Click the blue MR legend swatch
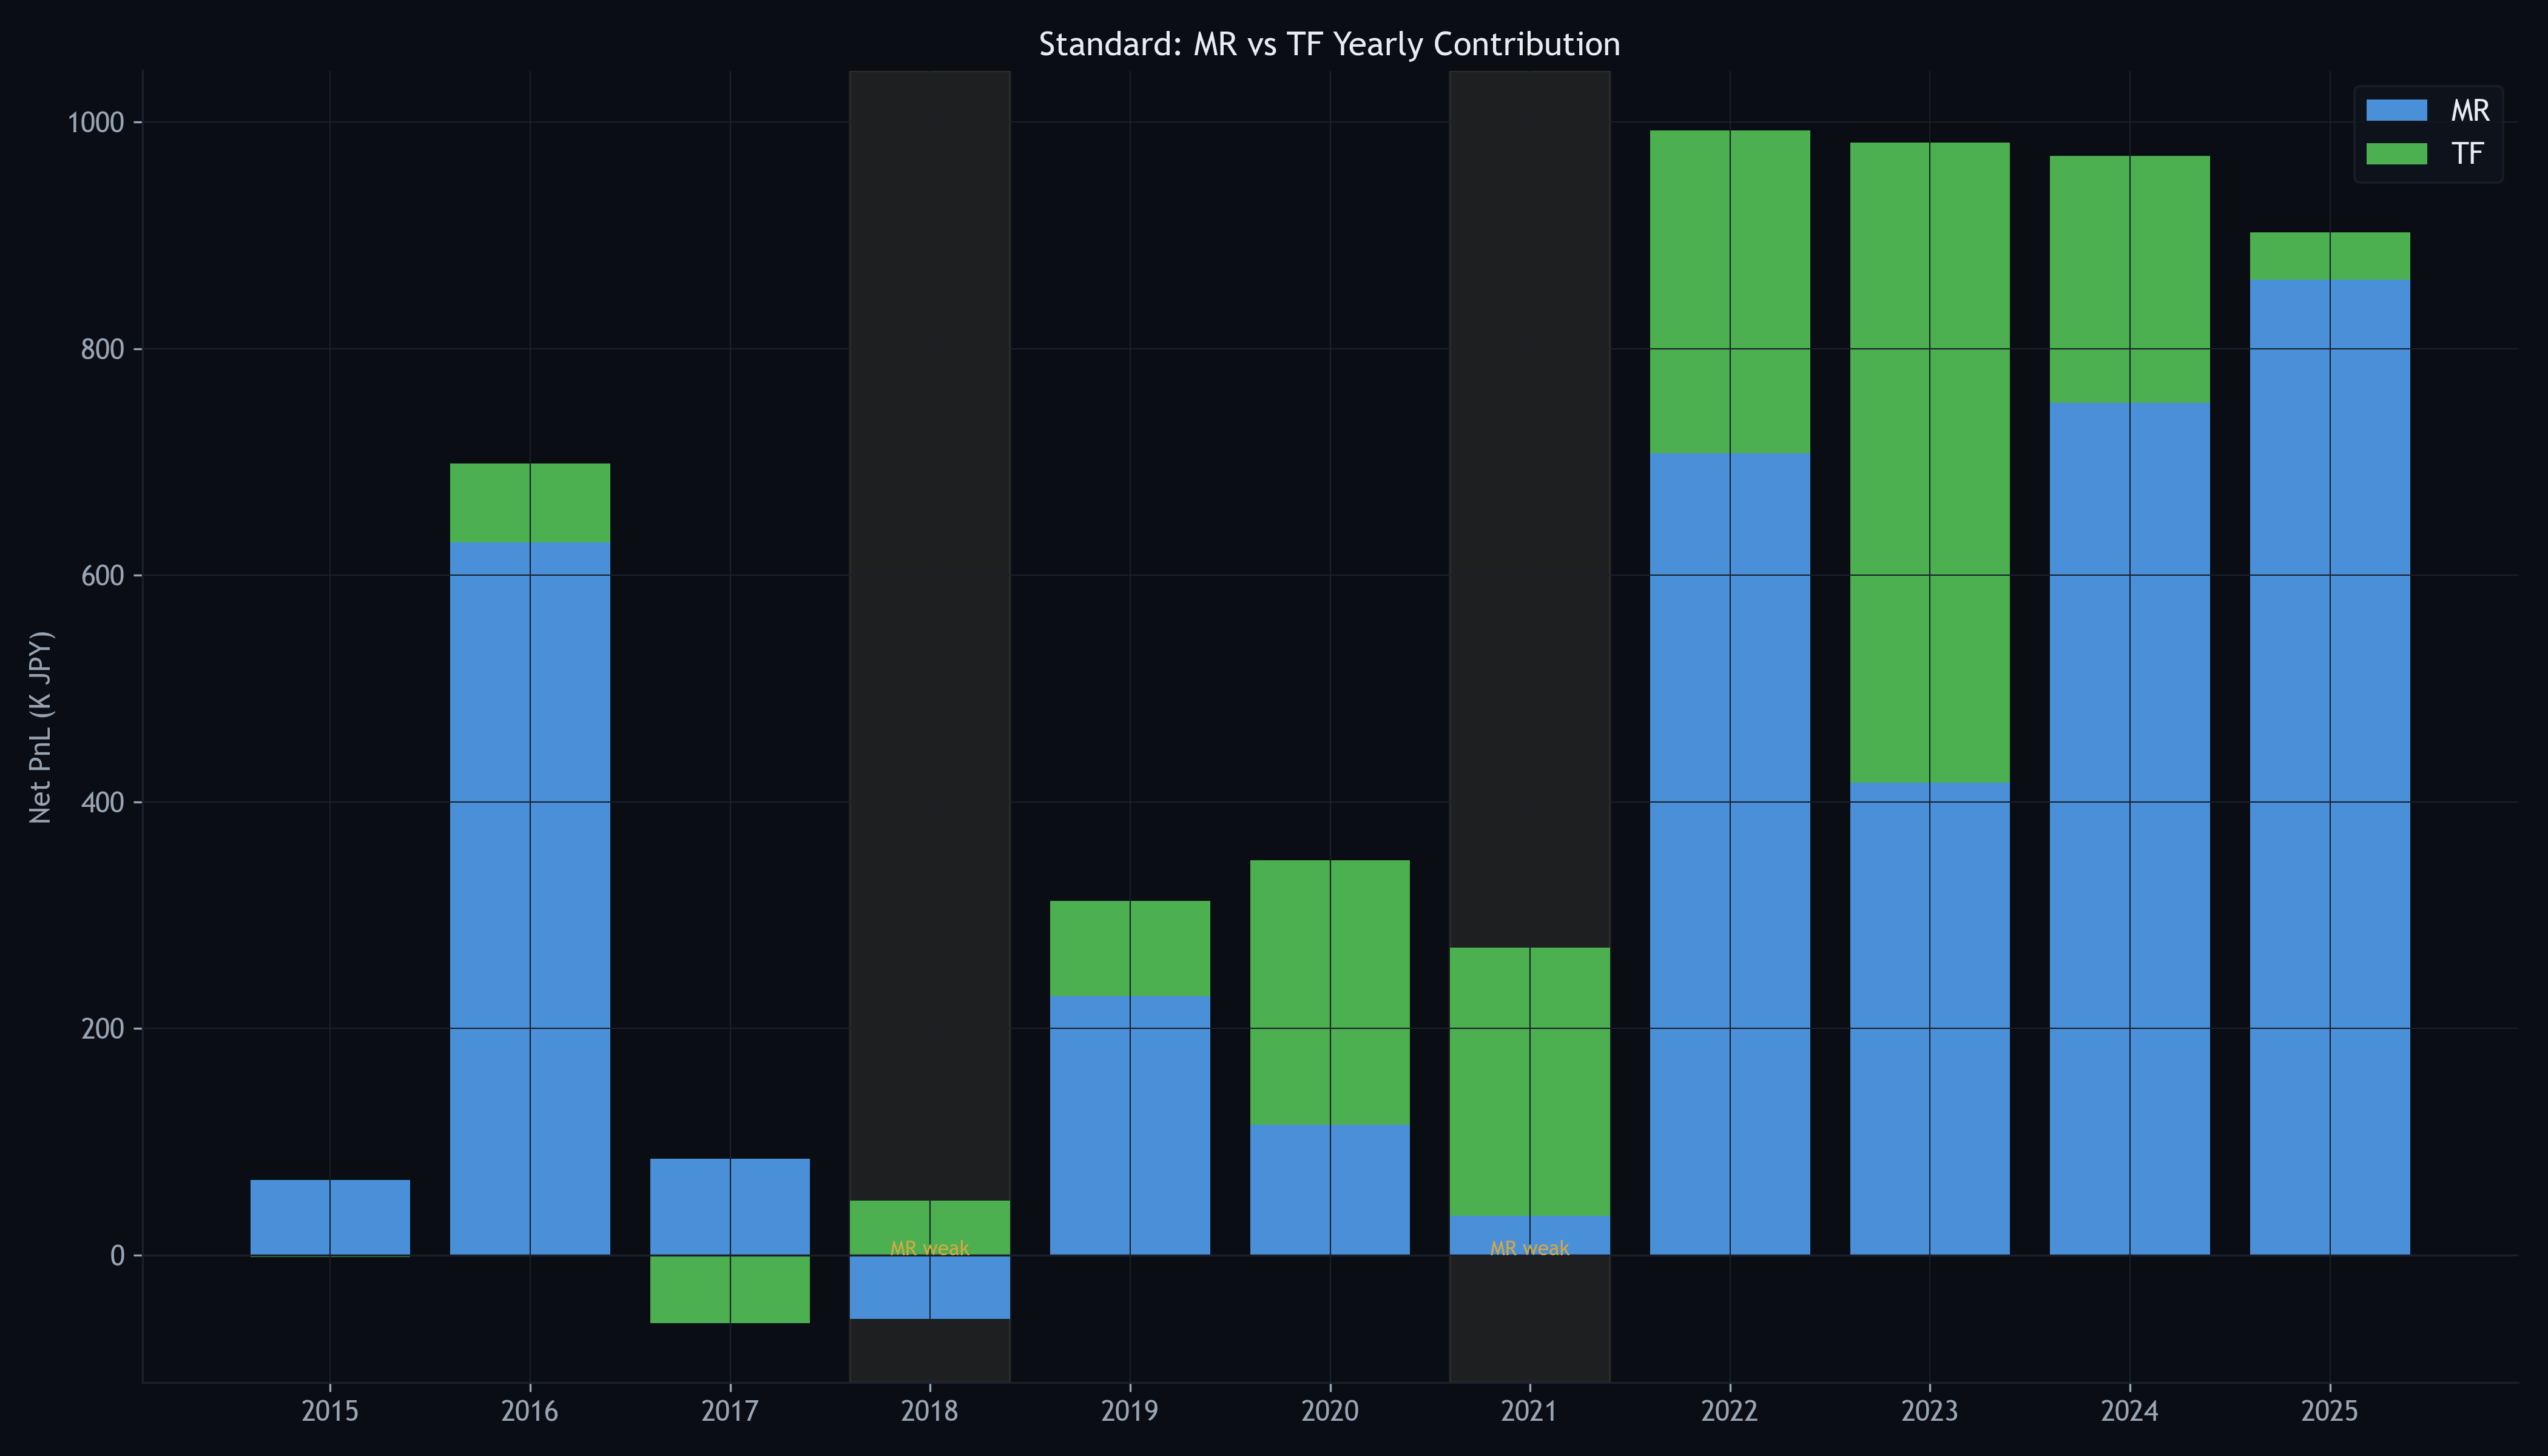 tap(2396, 110)
